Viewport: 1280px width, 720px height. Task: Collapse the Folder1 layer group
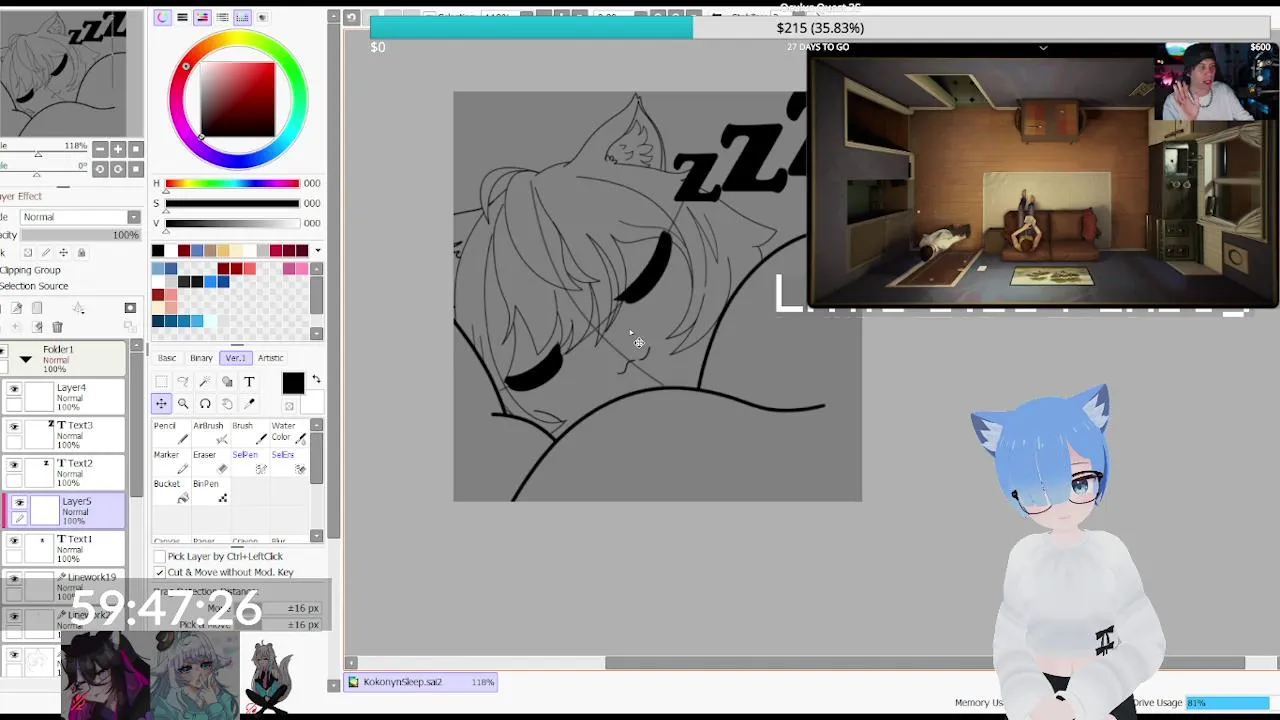[26, 359]
